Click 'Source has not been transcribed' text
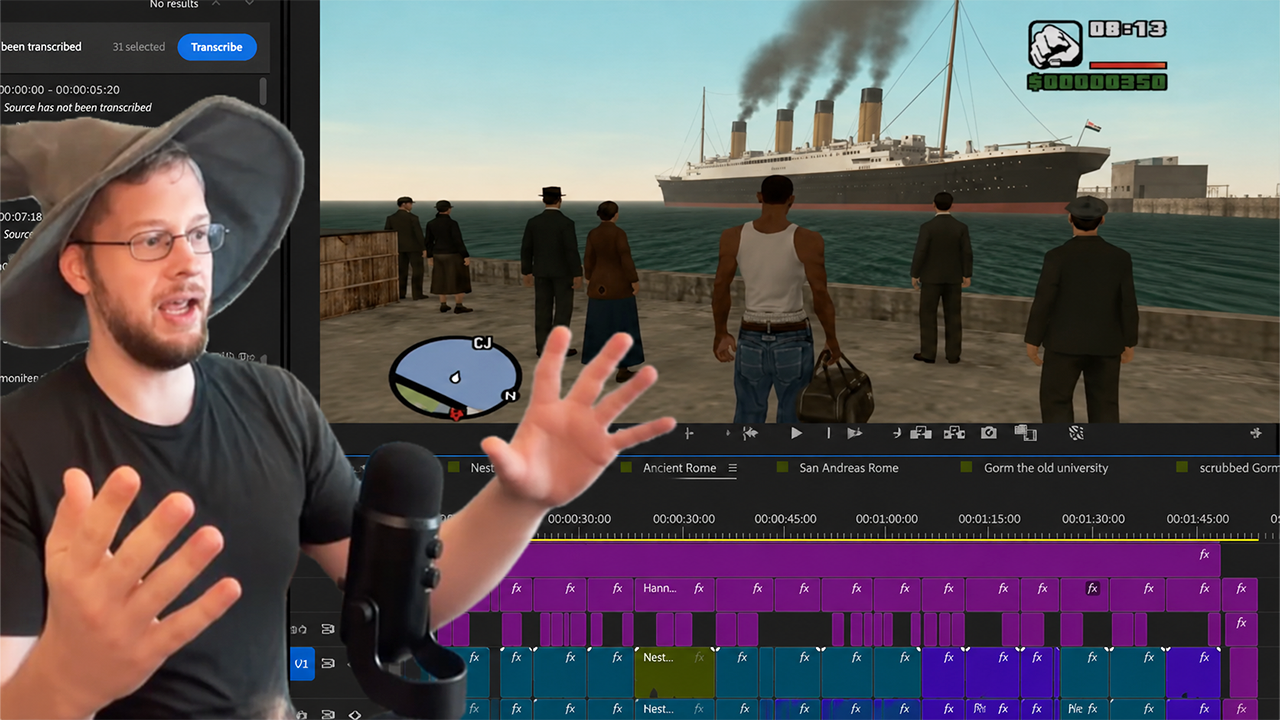The width and height of the screenshot is (1280, 720). click(78, 107)
